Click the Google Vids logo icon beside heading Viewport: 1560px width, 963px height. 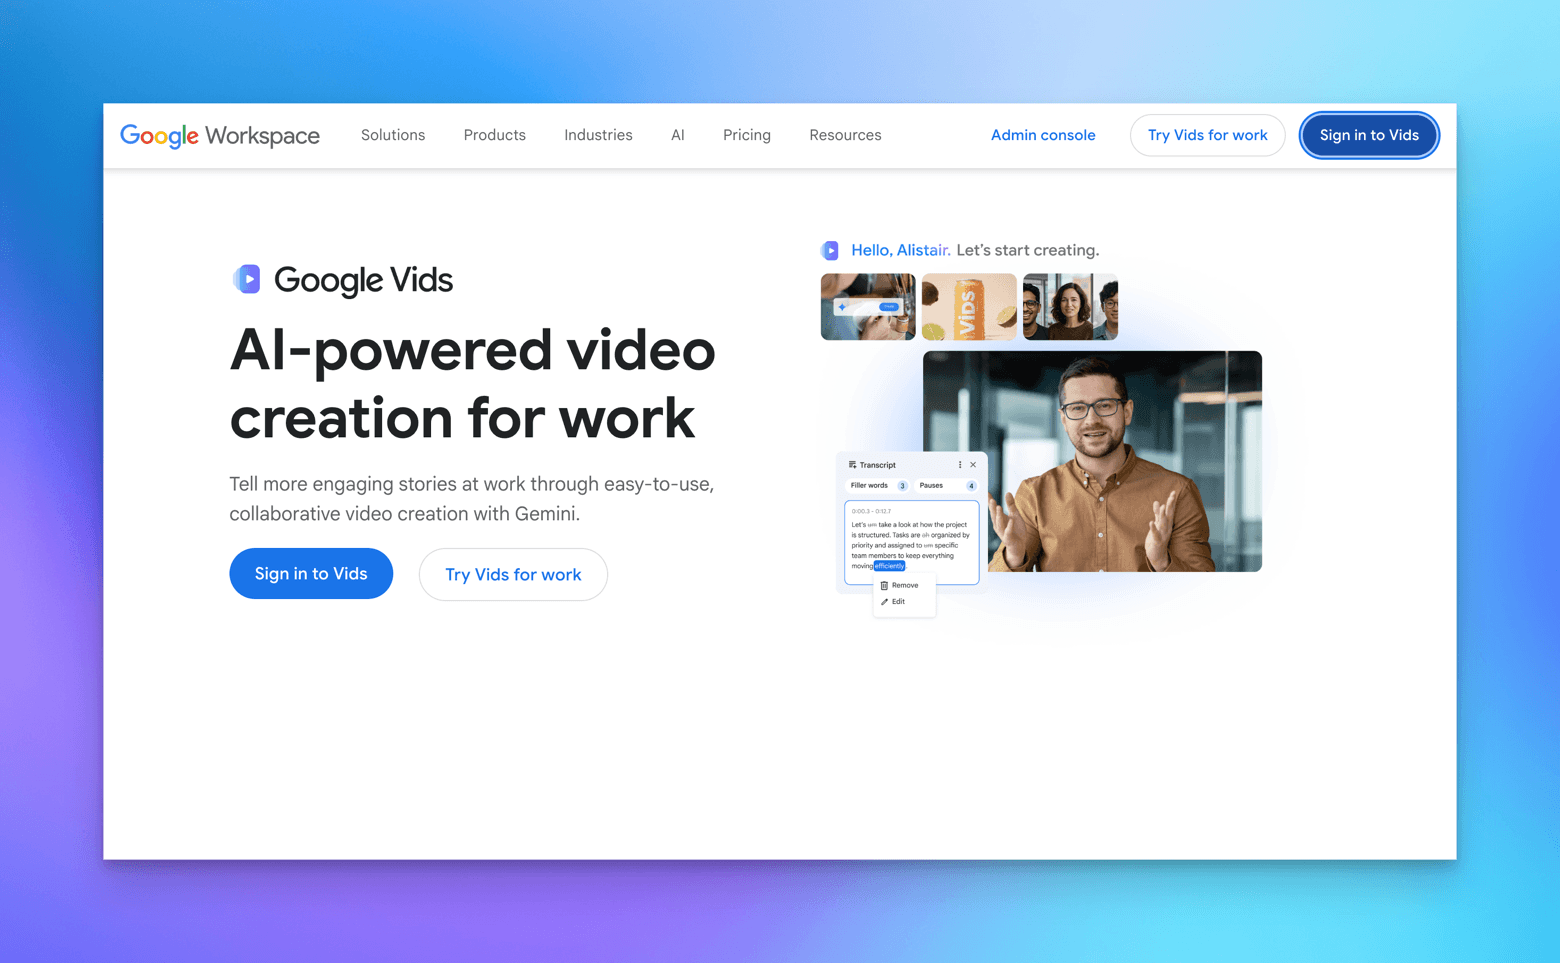(247, 279)
